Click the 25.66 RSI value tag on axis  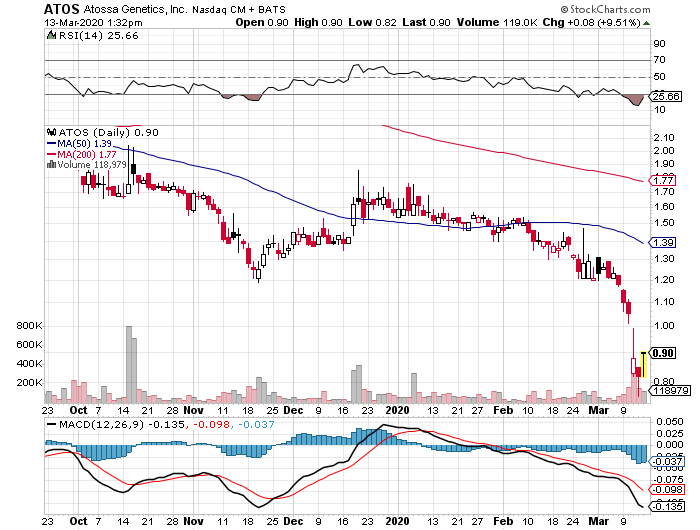(x=666, y=96)
